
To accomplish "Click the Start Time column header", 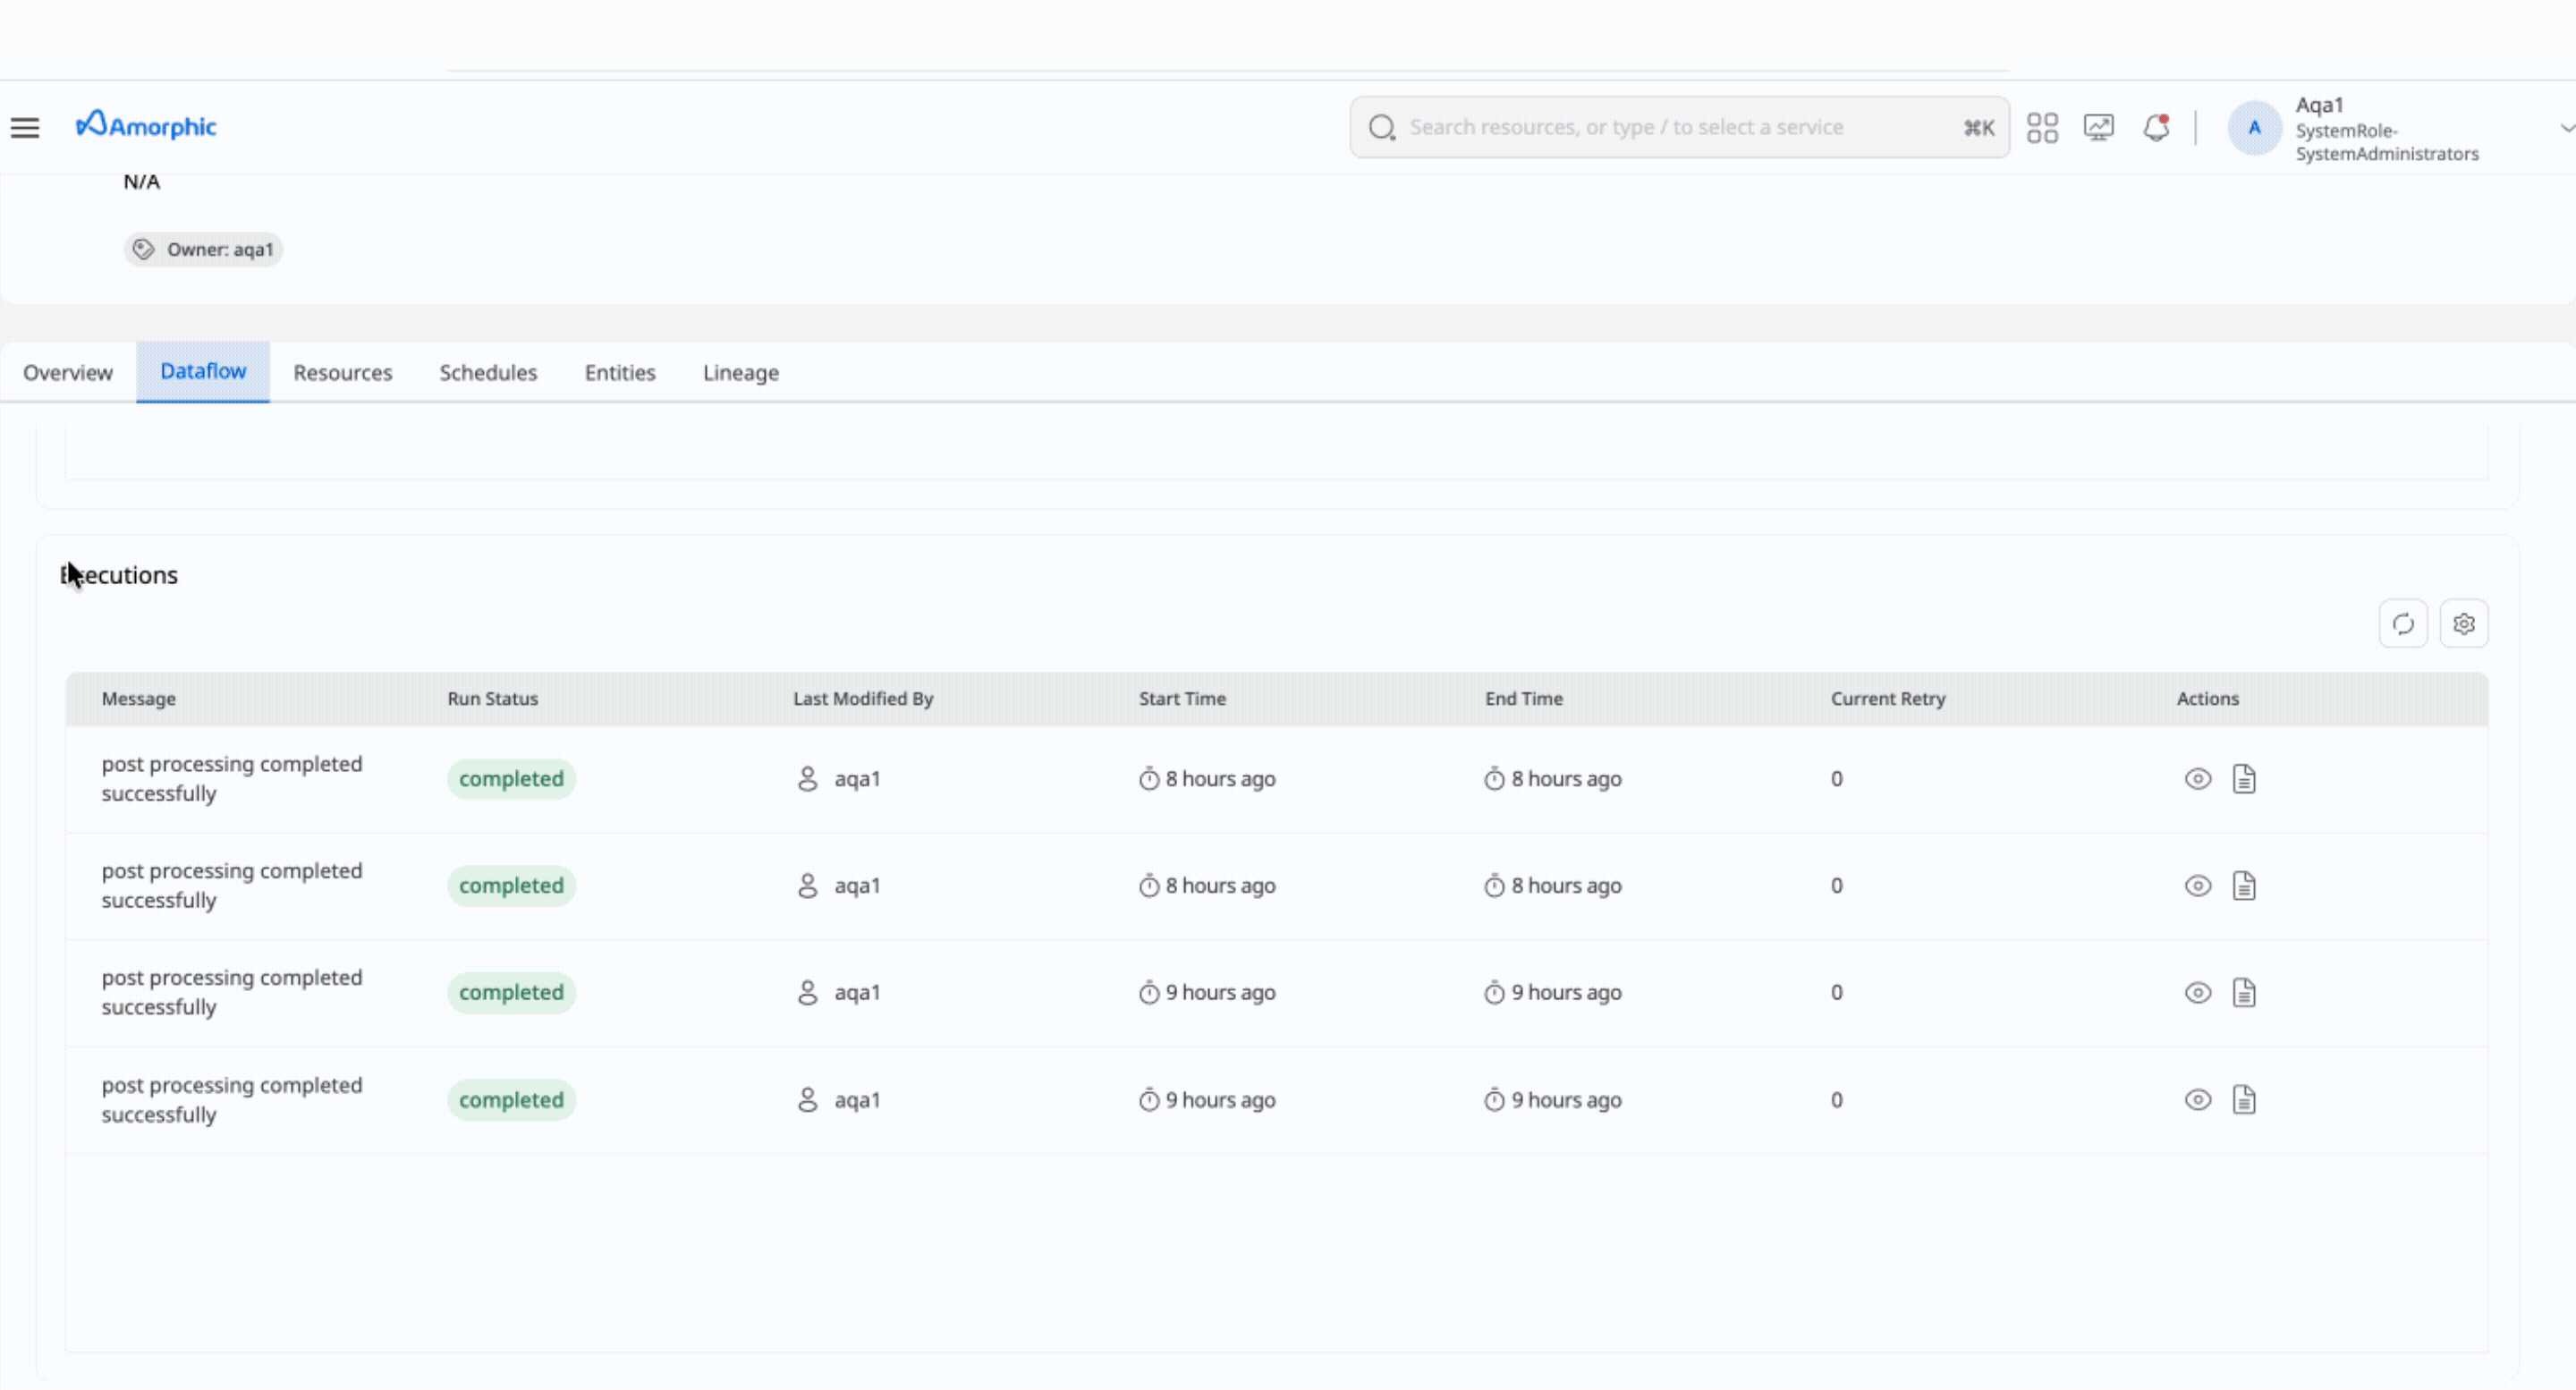I will (1182, 699).
